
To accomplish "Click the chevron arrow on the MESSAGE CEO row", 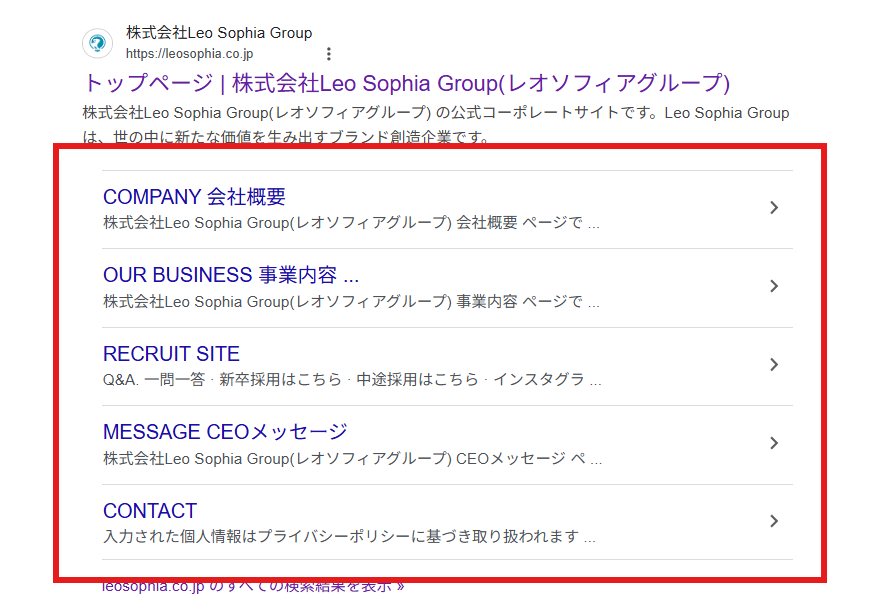I will (774, 443).
